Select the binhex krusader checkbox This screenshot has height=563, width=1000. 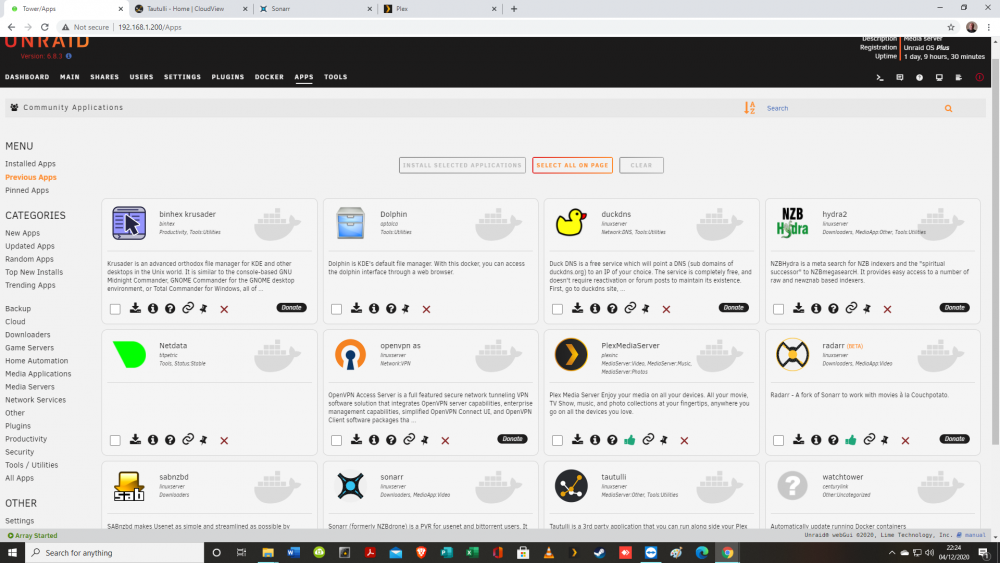coord(115,309)
